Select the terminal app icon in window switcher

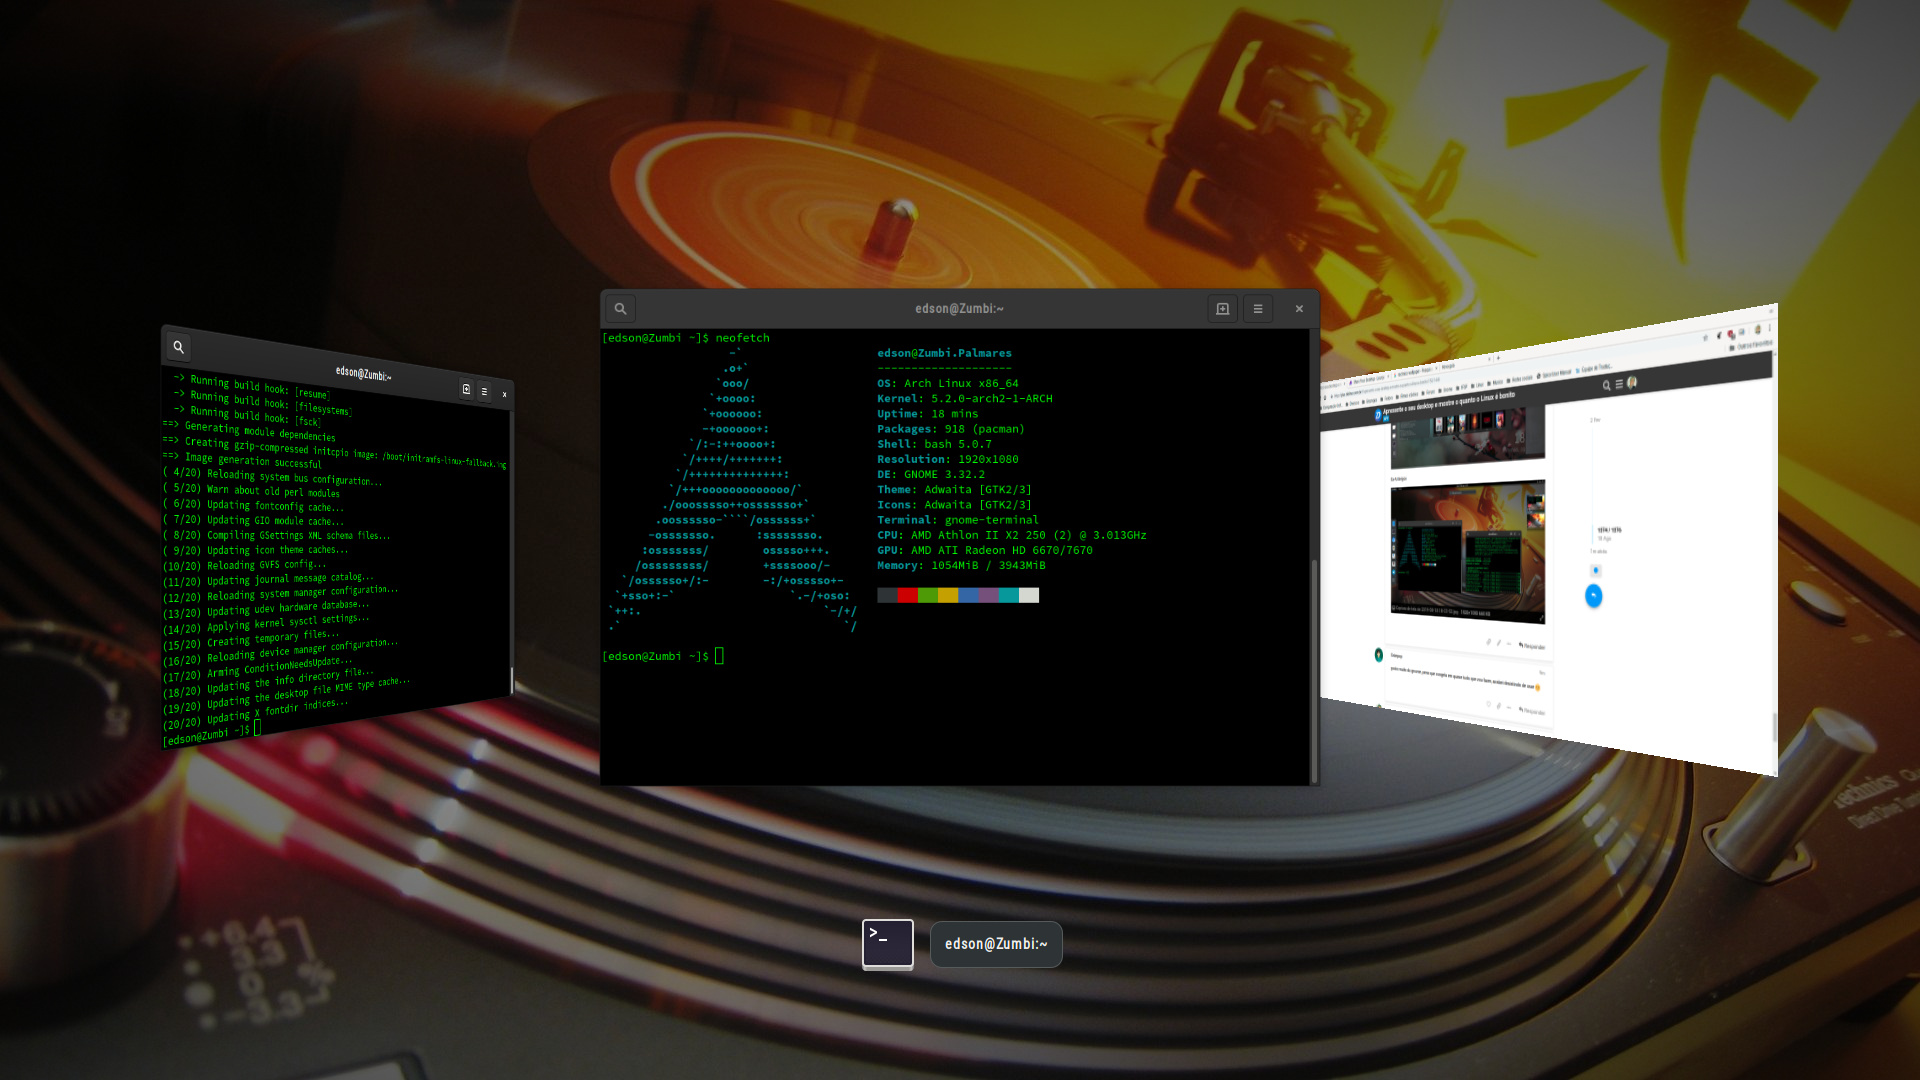tap(888, 944)
